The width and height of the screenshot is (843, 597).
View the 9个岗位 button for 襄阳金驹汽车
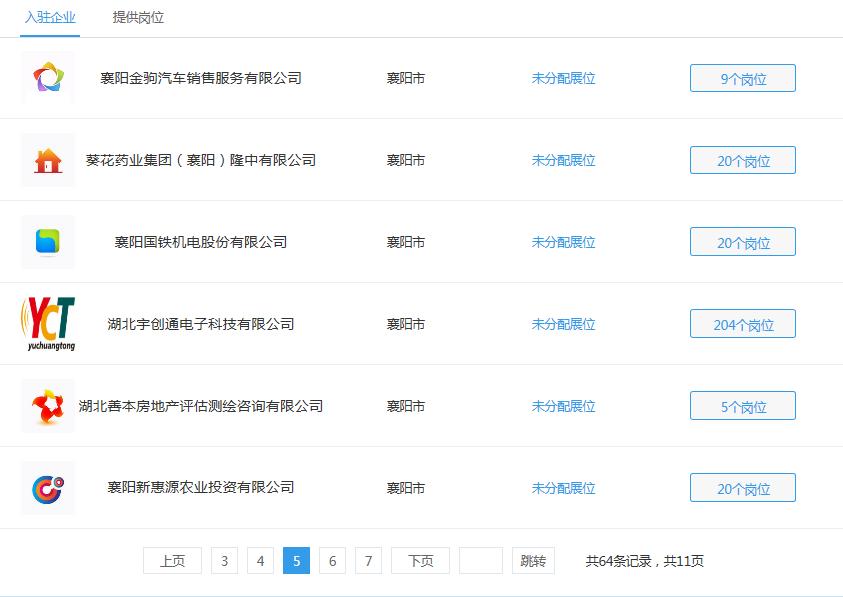[x=742, y=79]
